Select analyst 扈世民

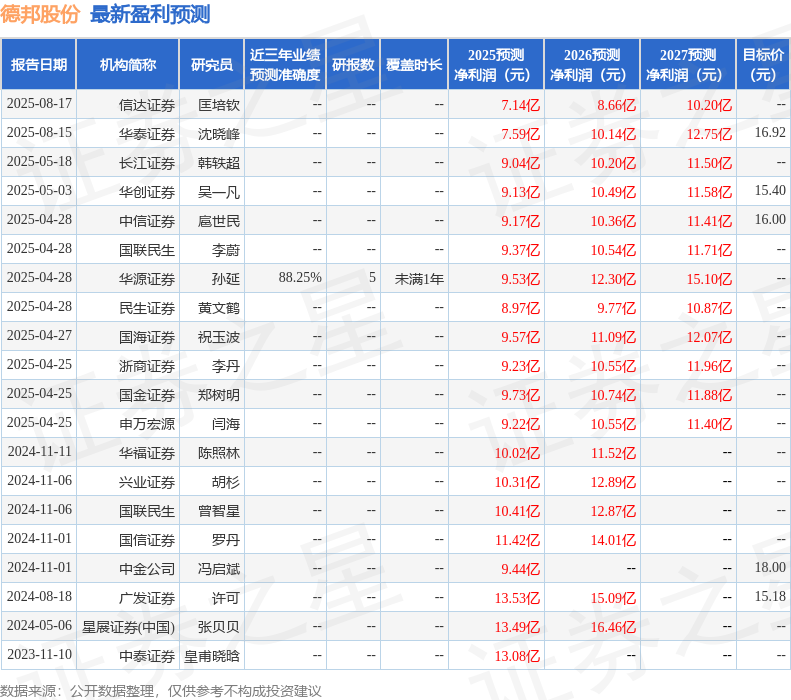pos(219,221)
